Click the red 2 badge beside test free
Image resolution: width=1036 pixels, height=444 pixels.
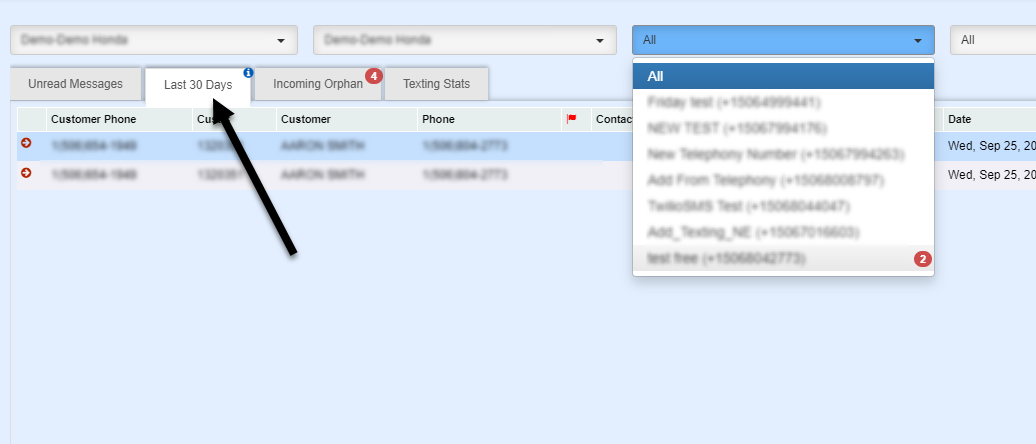pyautogui.click(x=922, y=259)
